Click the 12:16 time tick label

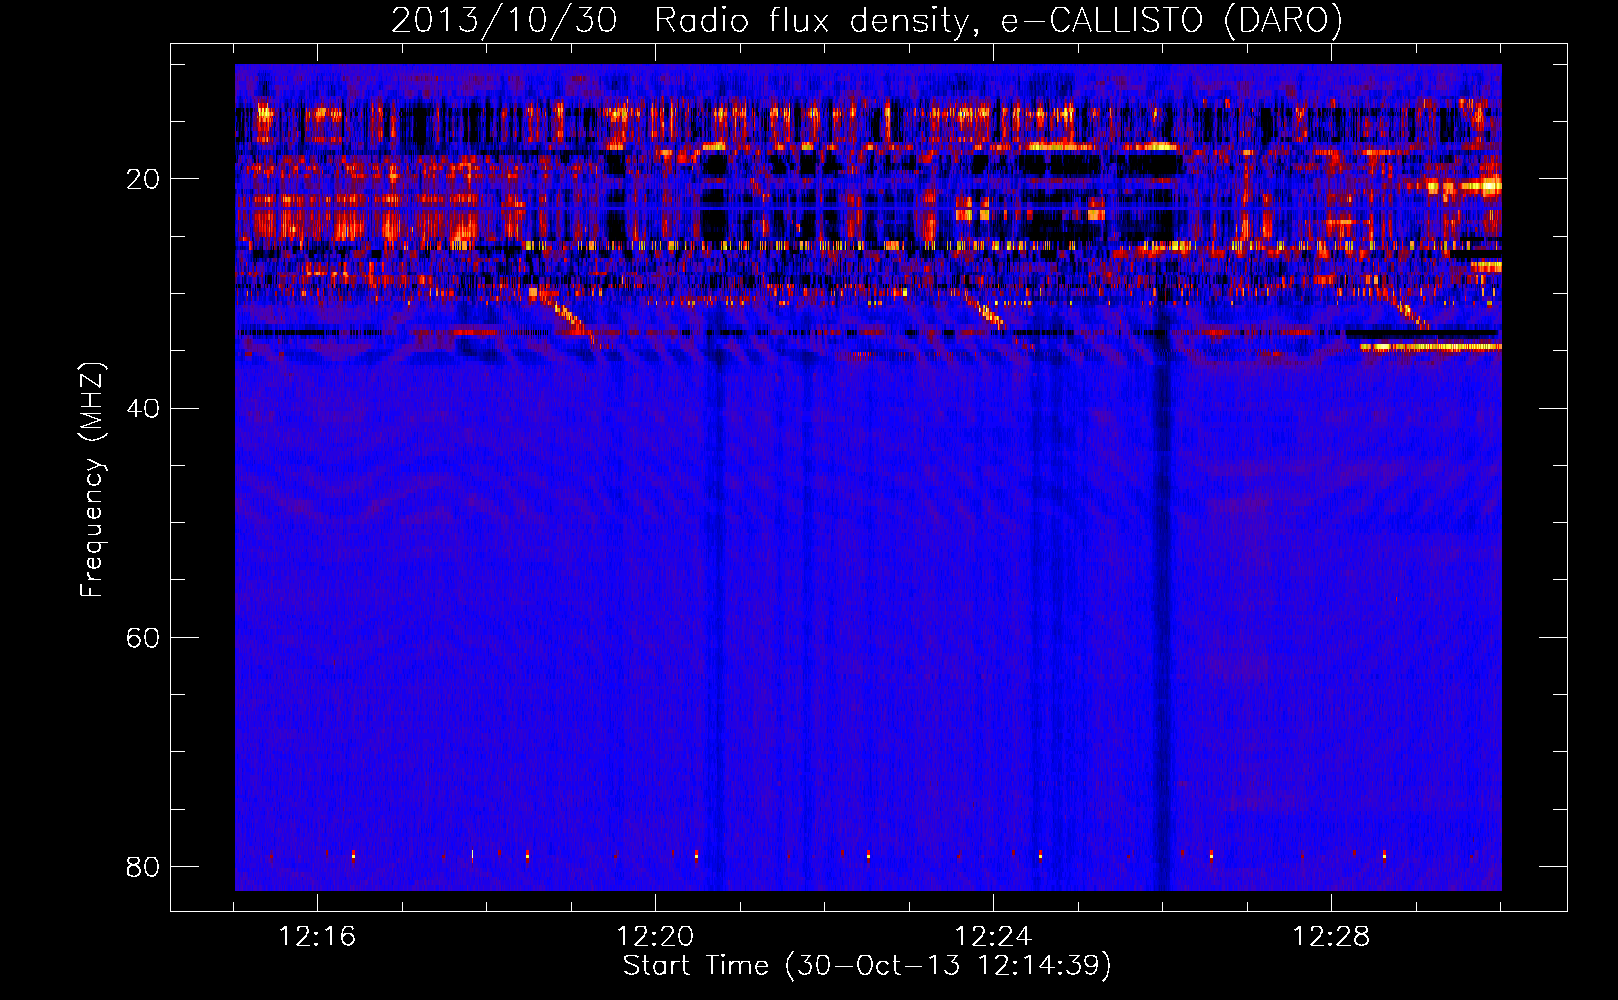click(x=317, y=937)
